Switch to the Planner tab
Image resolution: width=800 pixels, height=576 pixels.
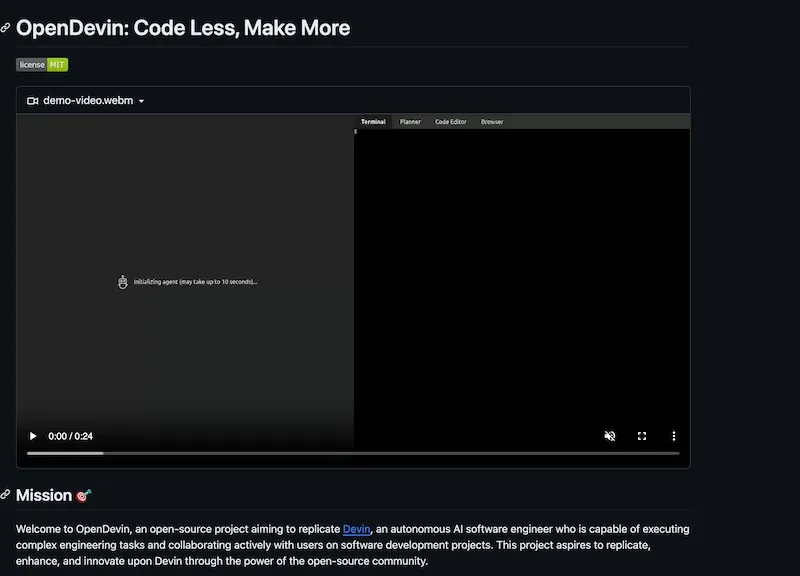pos(410,122)
